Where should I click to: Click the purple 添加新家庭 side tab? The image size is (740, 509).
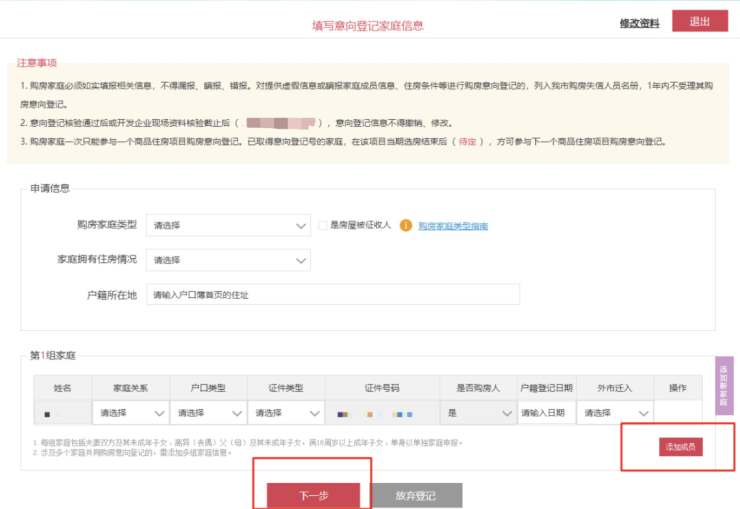724,385
